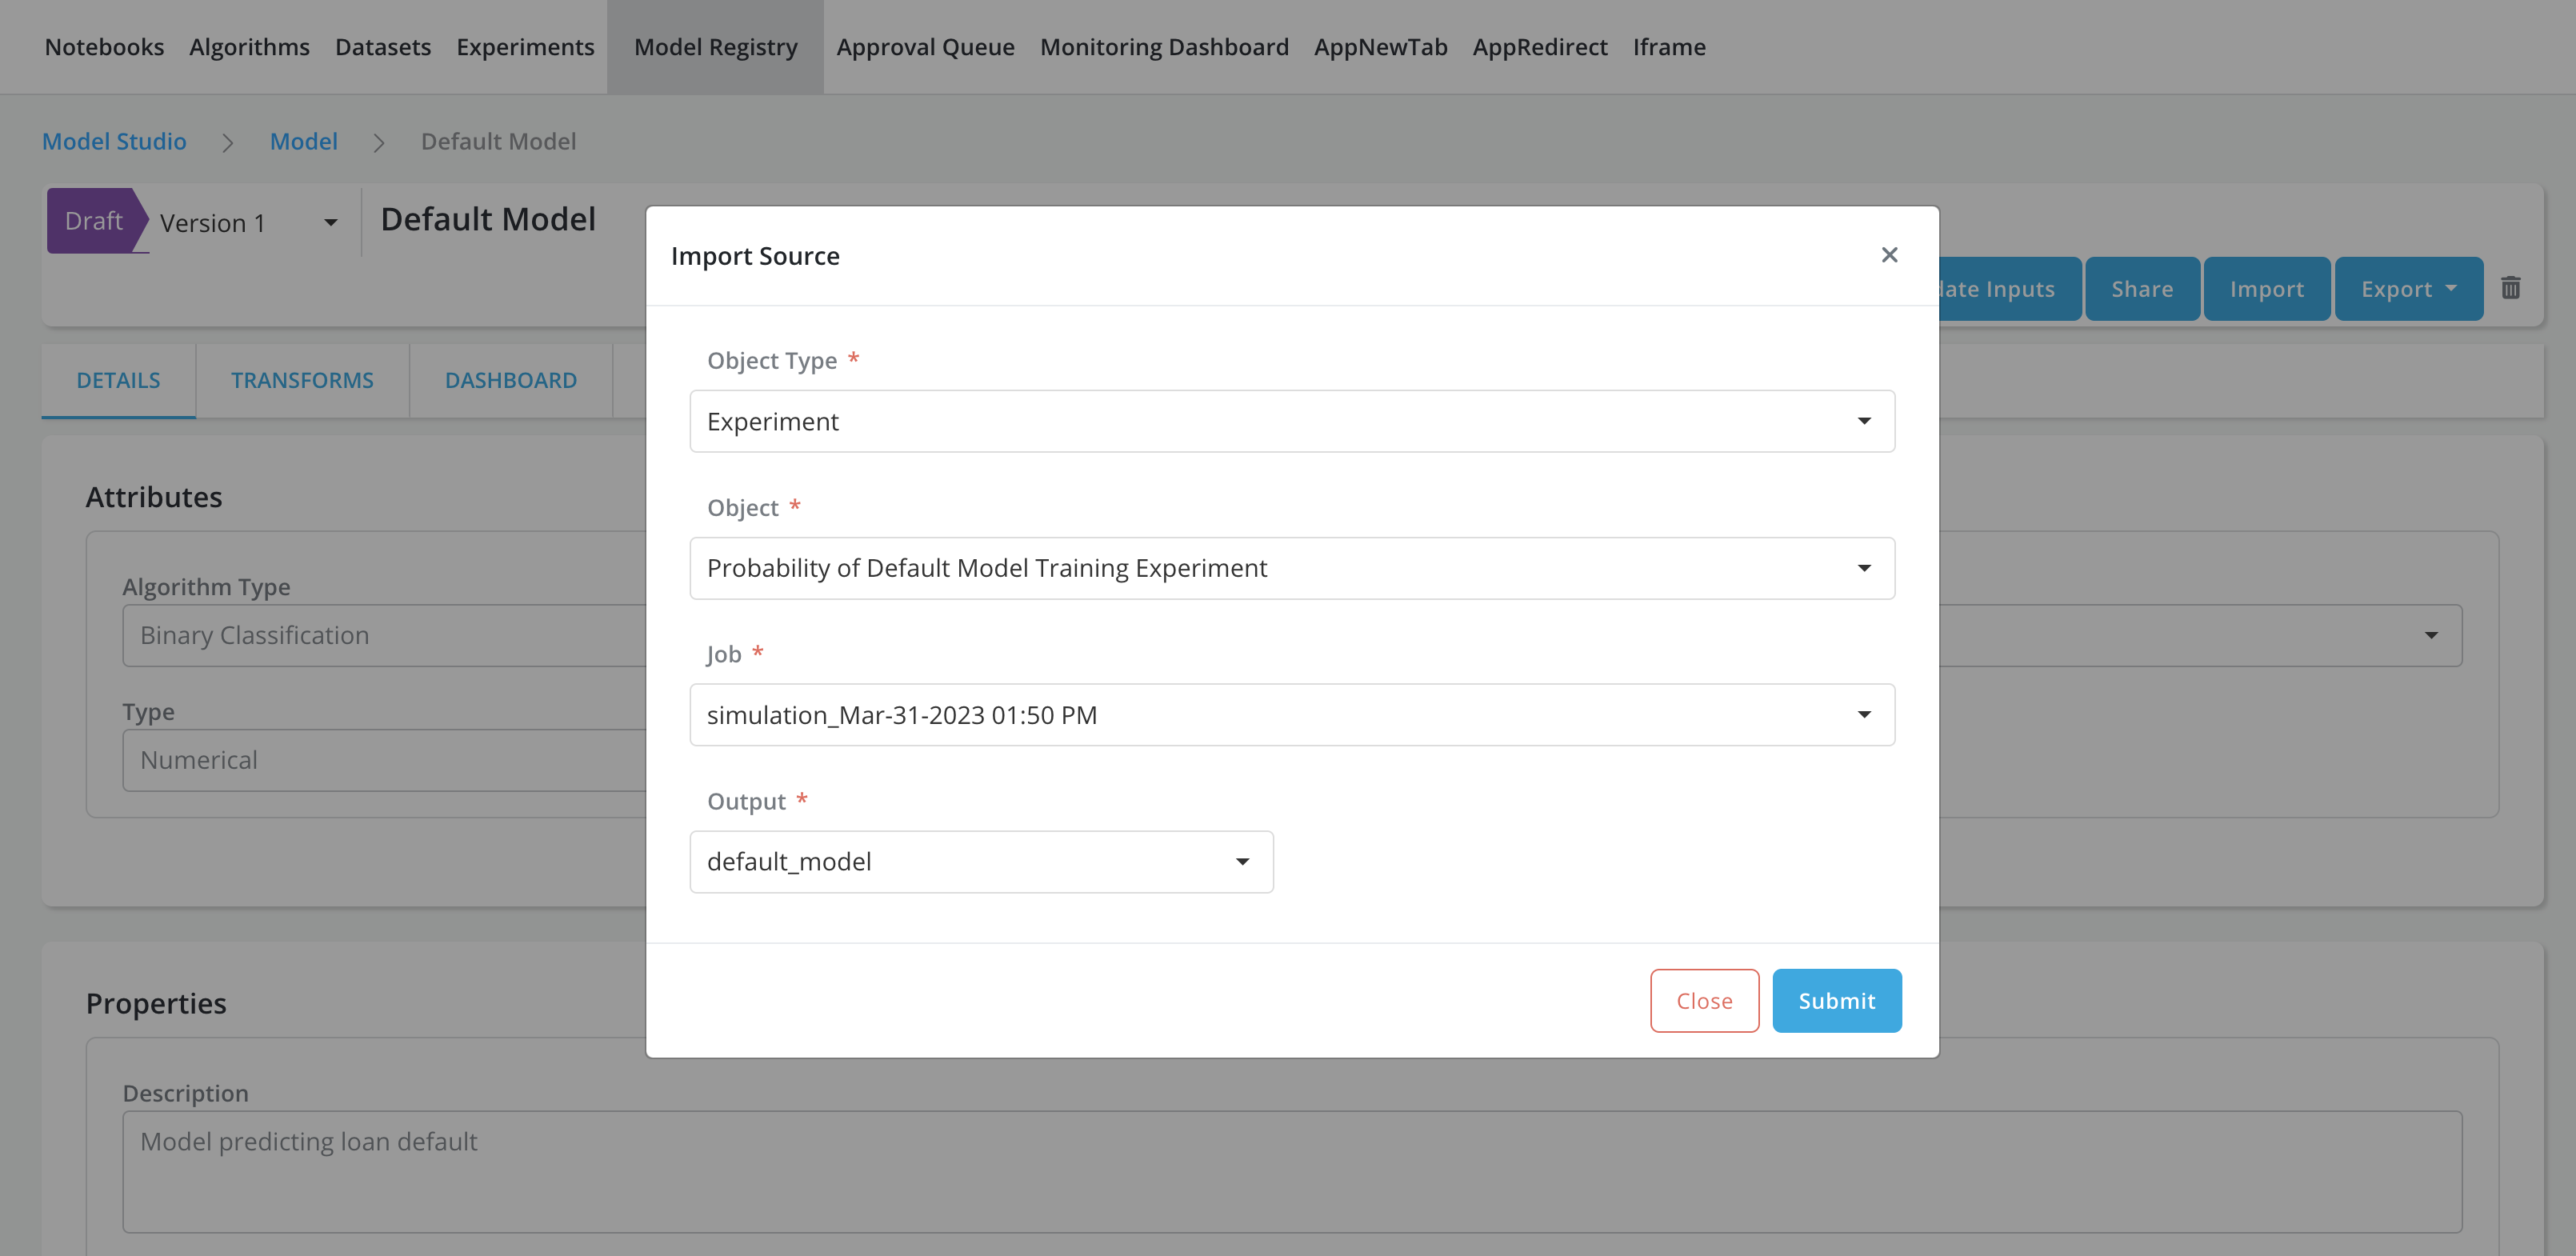Click the Submit button
Viewport: 2576px width, 1256px height.
(x=1836, y=1000)
